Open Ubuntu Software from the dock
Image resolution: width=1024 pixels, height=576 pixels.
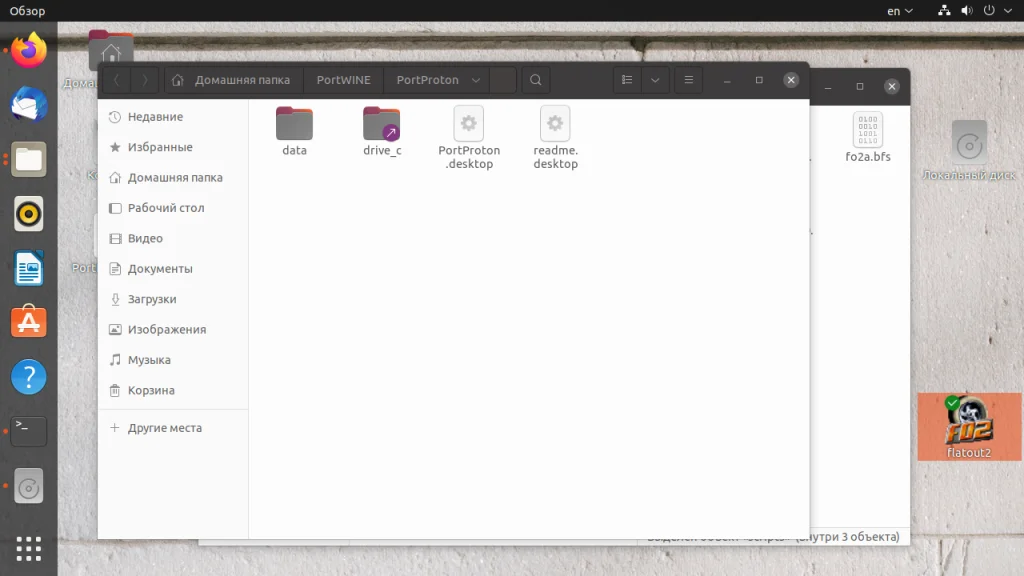(27, 322)
